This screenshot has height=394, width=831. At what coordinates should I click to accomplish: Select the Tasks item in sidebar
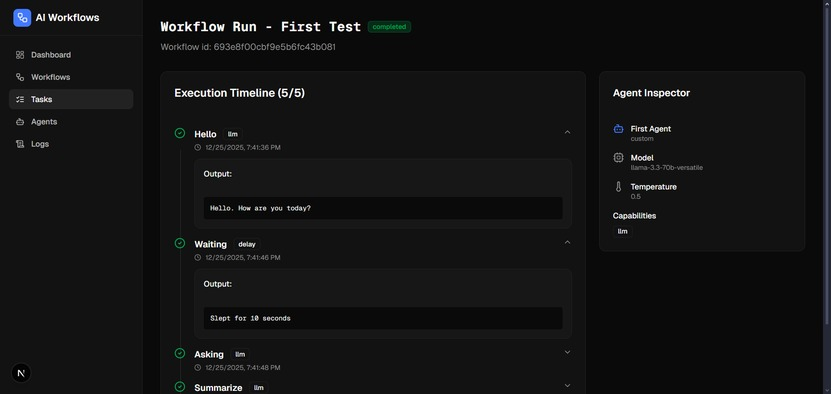[71, 99]
